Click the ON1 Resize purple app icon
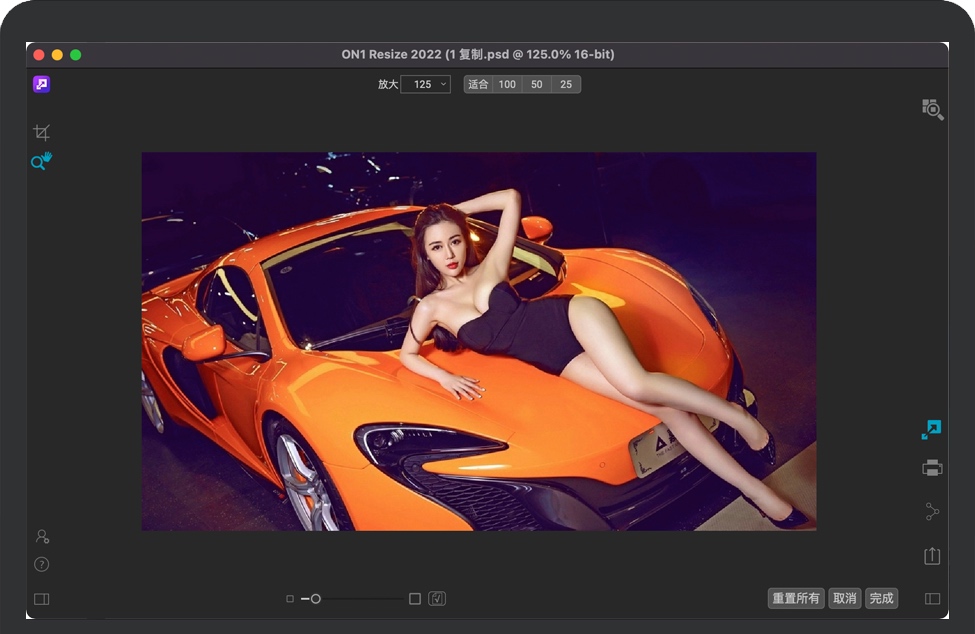Viewport: 975px width, 634px height. coord(42,84)
